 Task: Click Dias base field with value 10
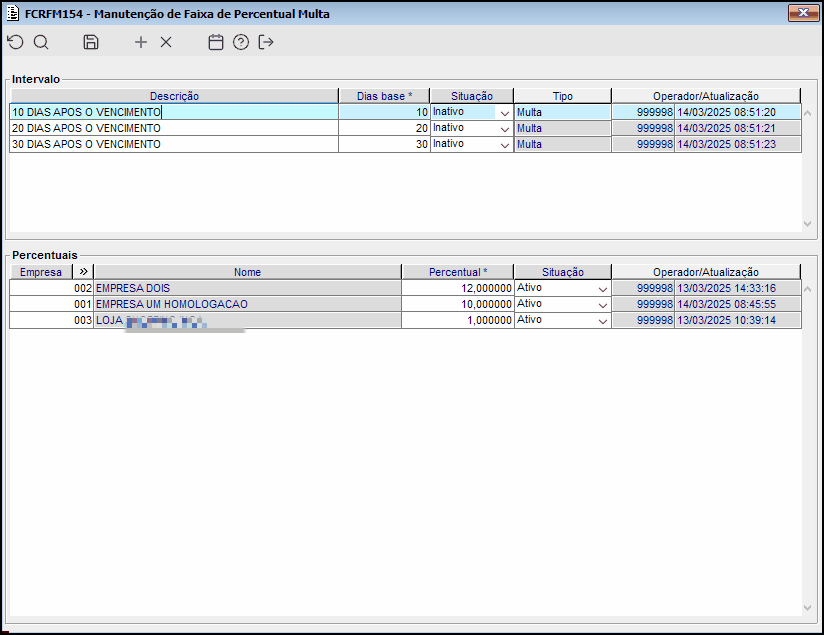point(384,112)
